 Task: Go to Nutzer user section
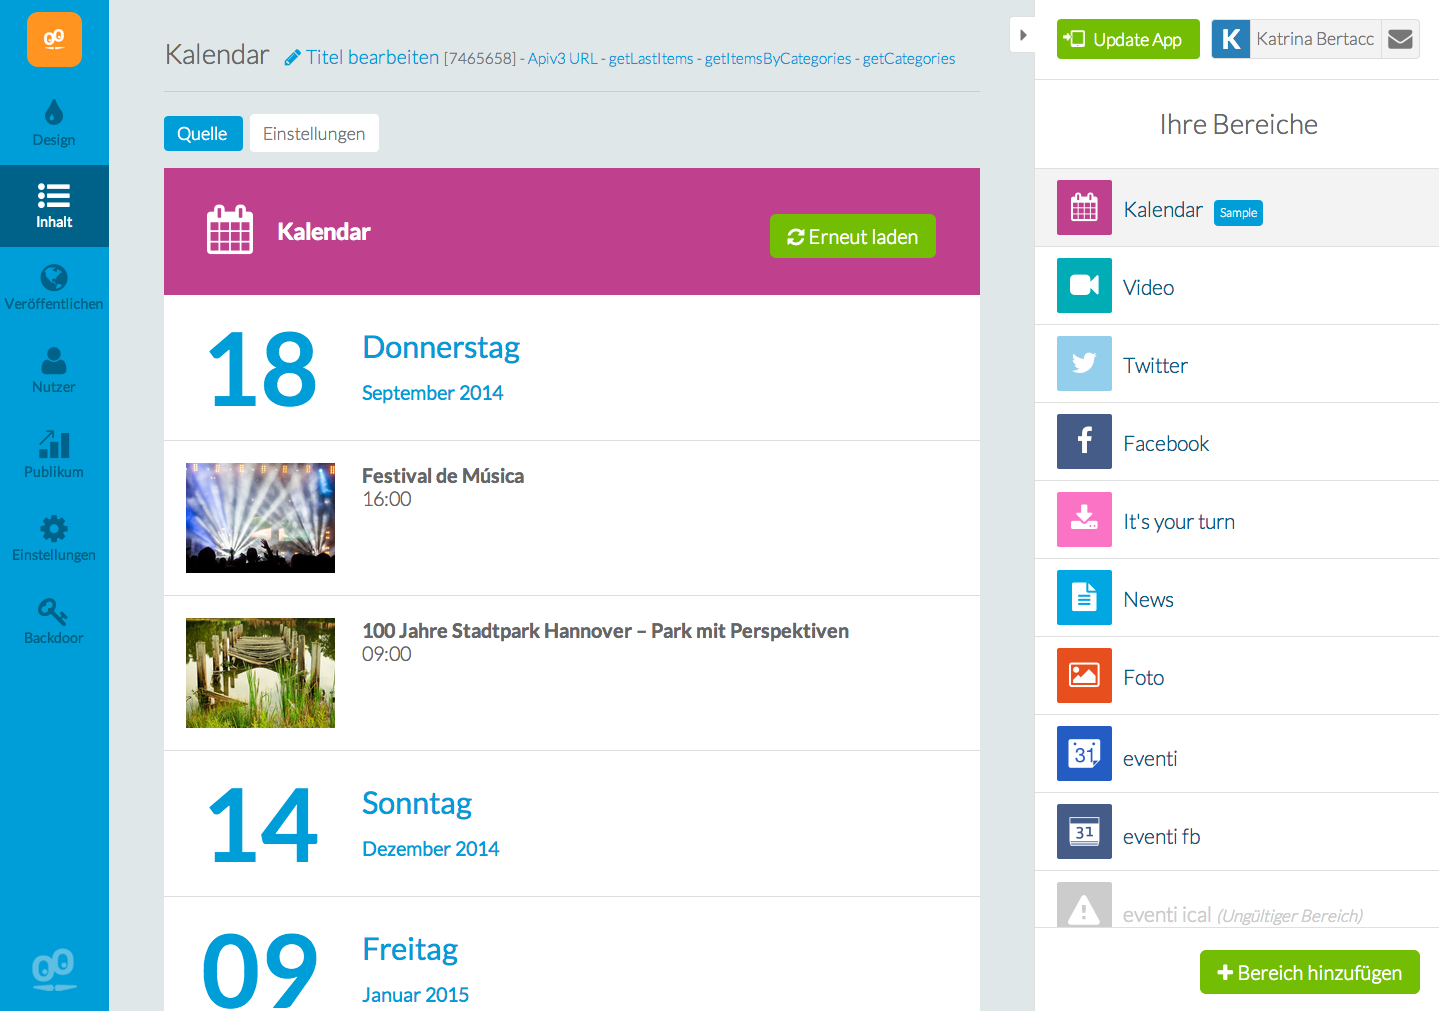pyautogui.click(x=54, y=370)
